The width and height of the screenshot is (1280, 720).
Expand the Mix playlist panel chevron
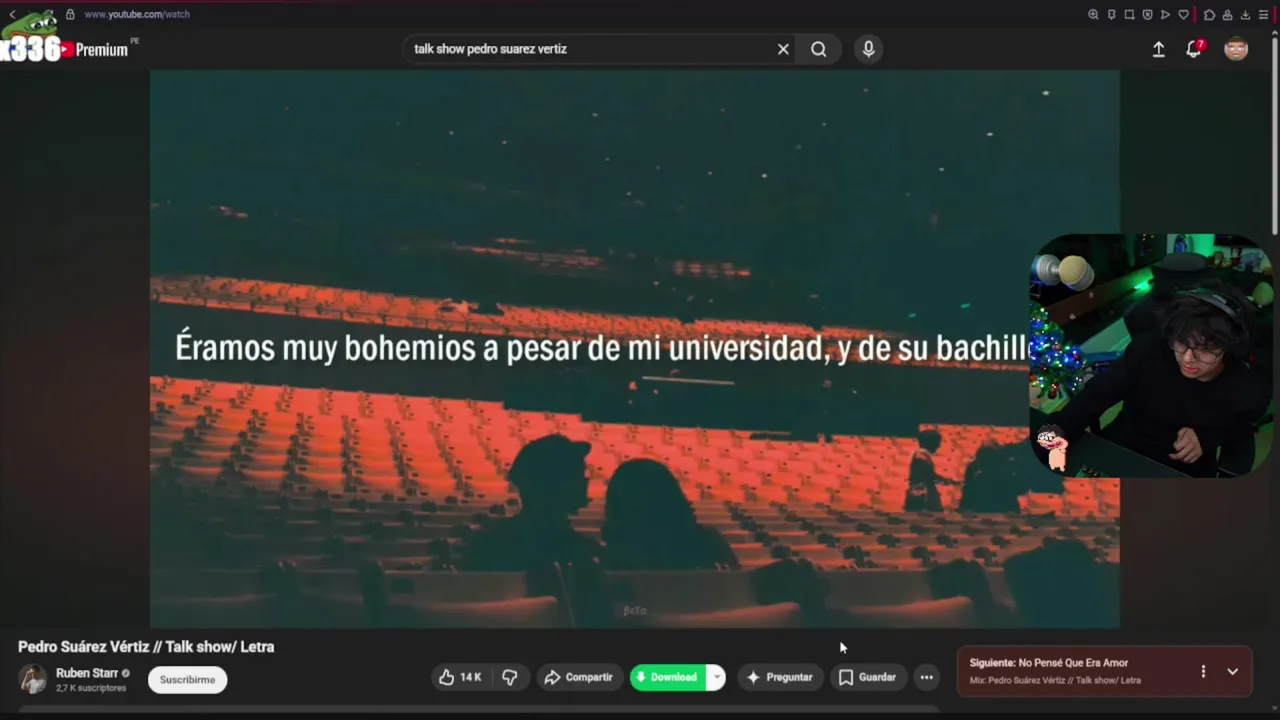[x=1233, y=672]
